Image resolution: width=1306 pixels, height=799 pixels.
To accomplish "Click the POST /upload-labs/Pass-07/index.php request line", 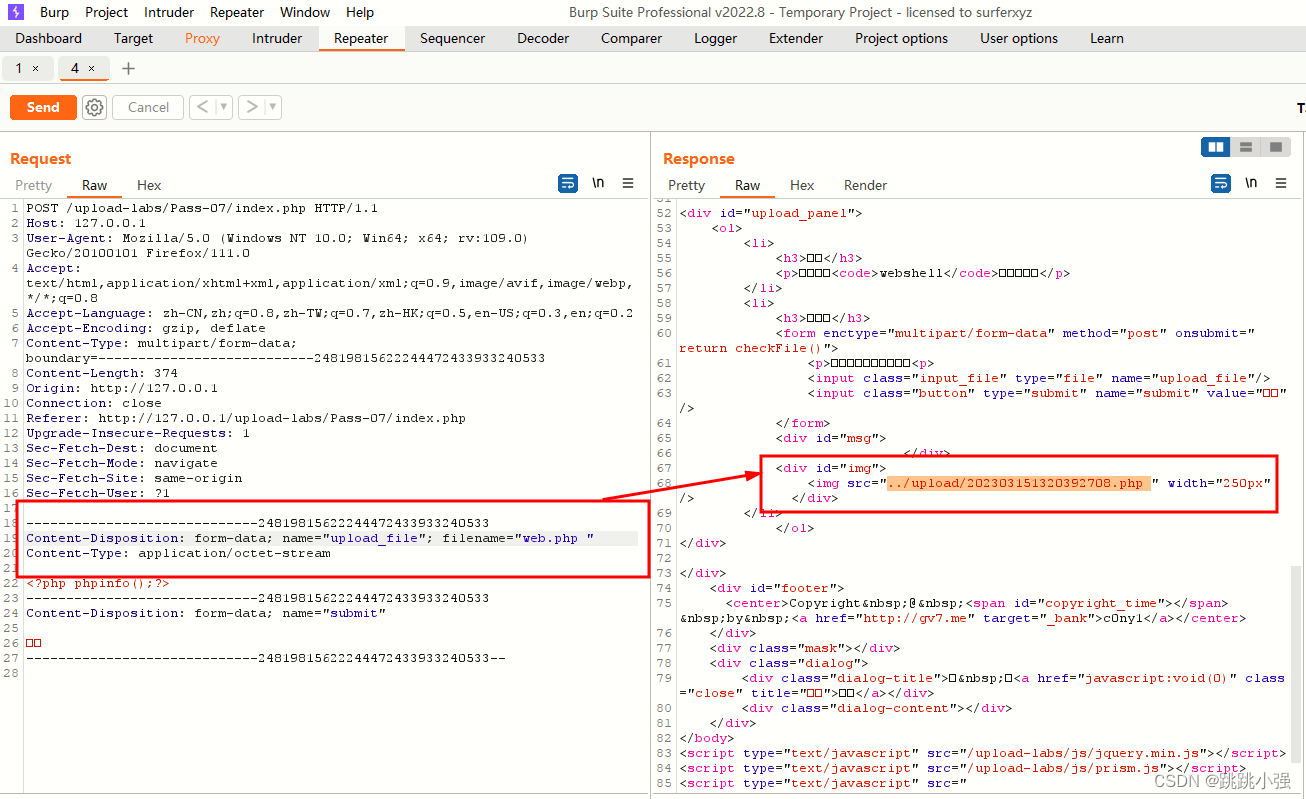I will coord(202,208).
